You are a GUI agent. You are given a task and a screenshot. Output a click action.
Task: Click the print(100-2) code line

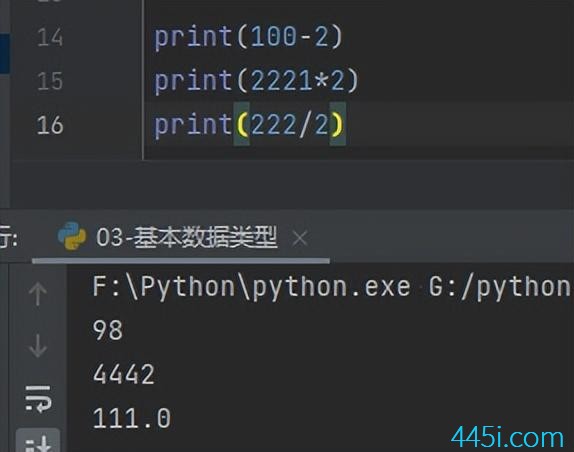[248, 38]
